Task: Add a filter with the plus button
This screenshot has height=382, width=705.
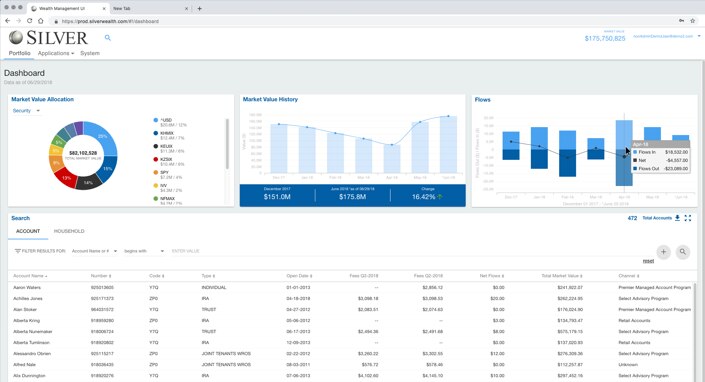Action: click(663, 252)
